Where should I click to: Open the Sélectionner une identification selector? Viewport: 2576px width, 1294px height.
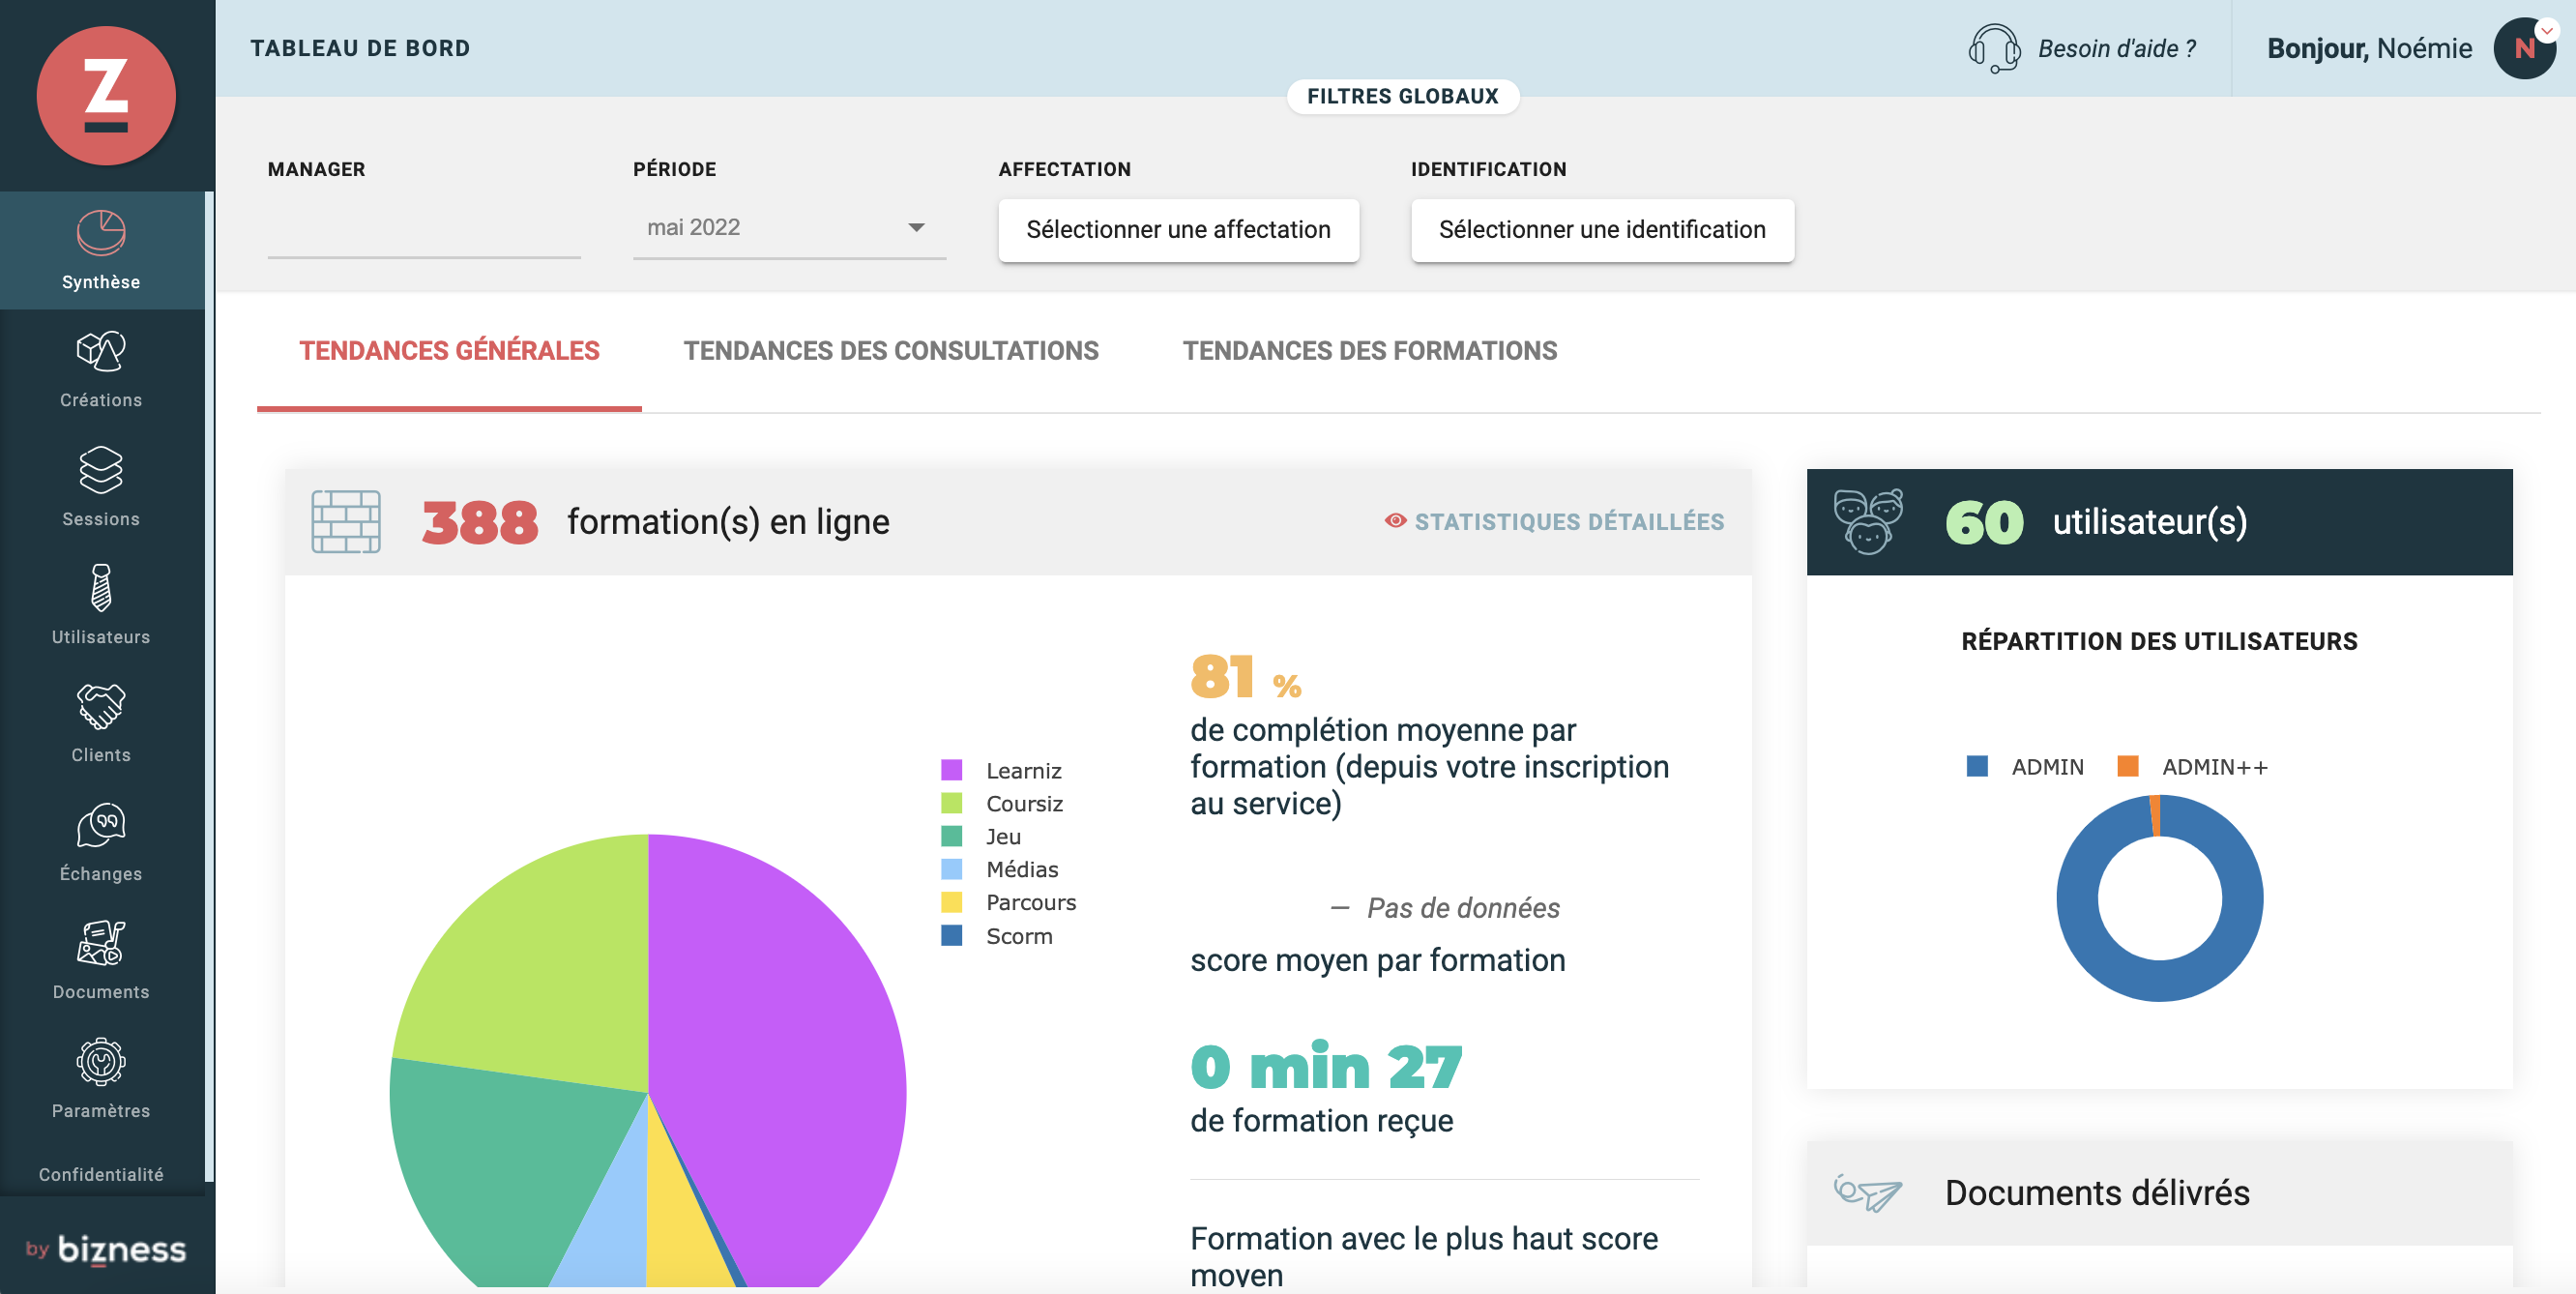coord(1602,230)
